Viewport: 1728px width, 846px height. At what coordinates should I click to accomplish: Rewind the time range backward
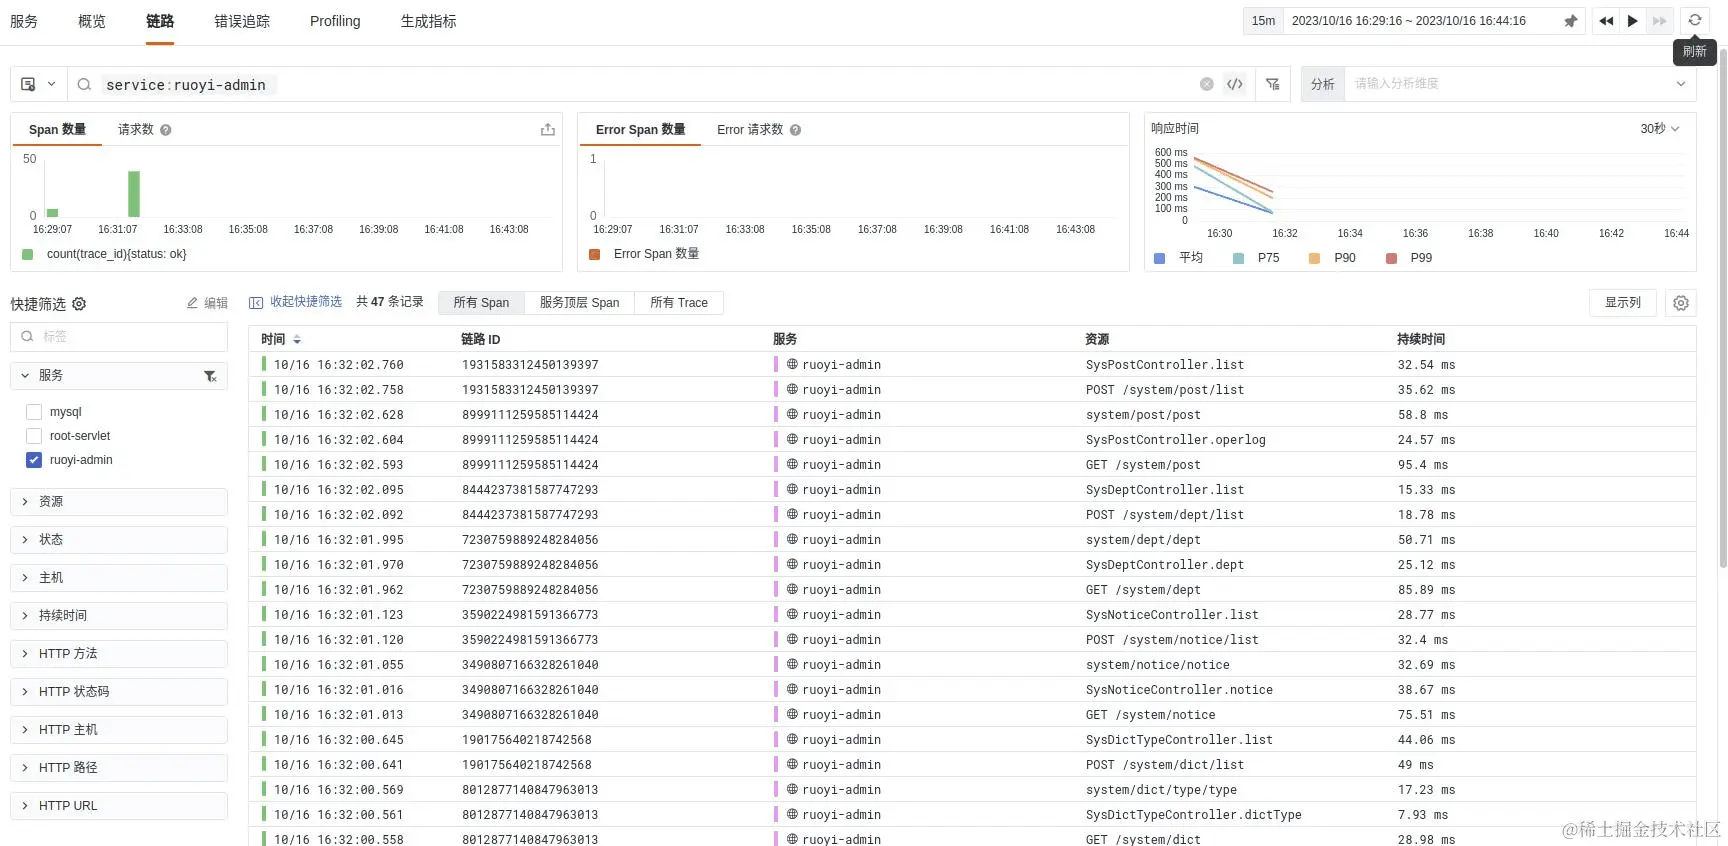pyautogui.click(x=1605, y=21)
